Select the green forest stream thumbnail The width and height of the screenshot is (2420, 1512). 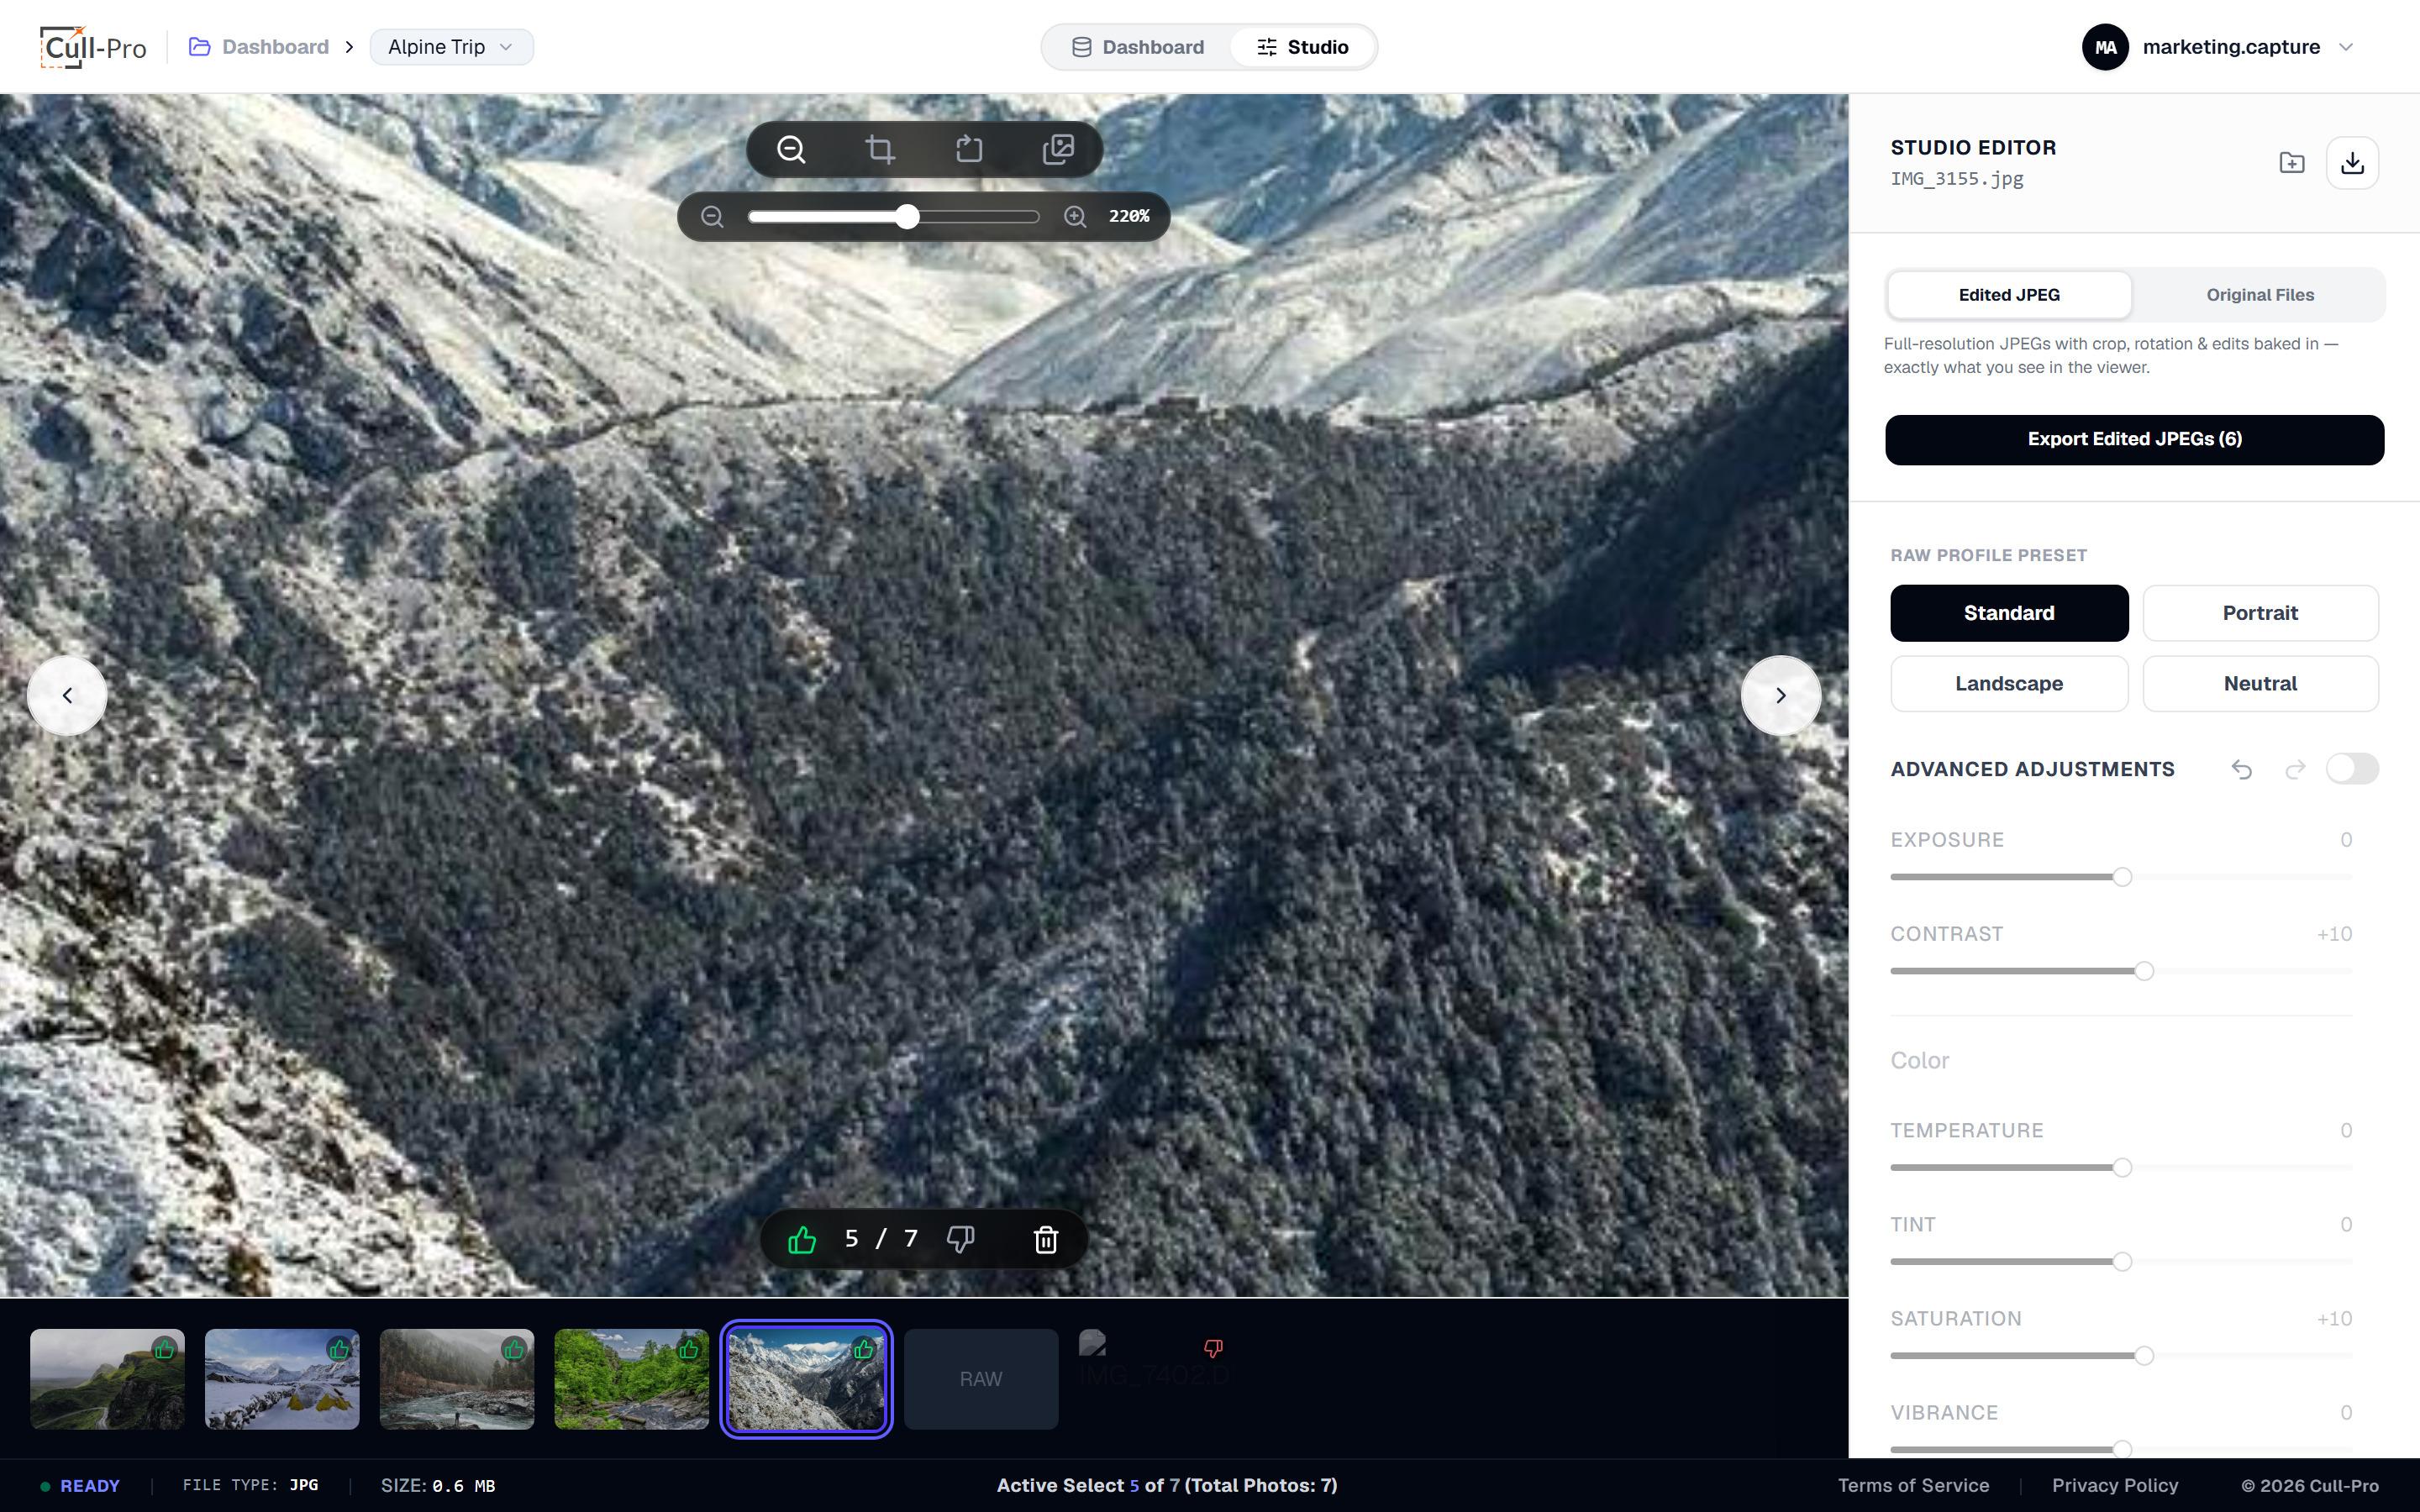[631, 1379]
